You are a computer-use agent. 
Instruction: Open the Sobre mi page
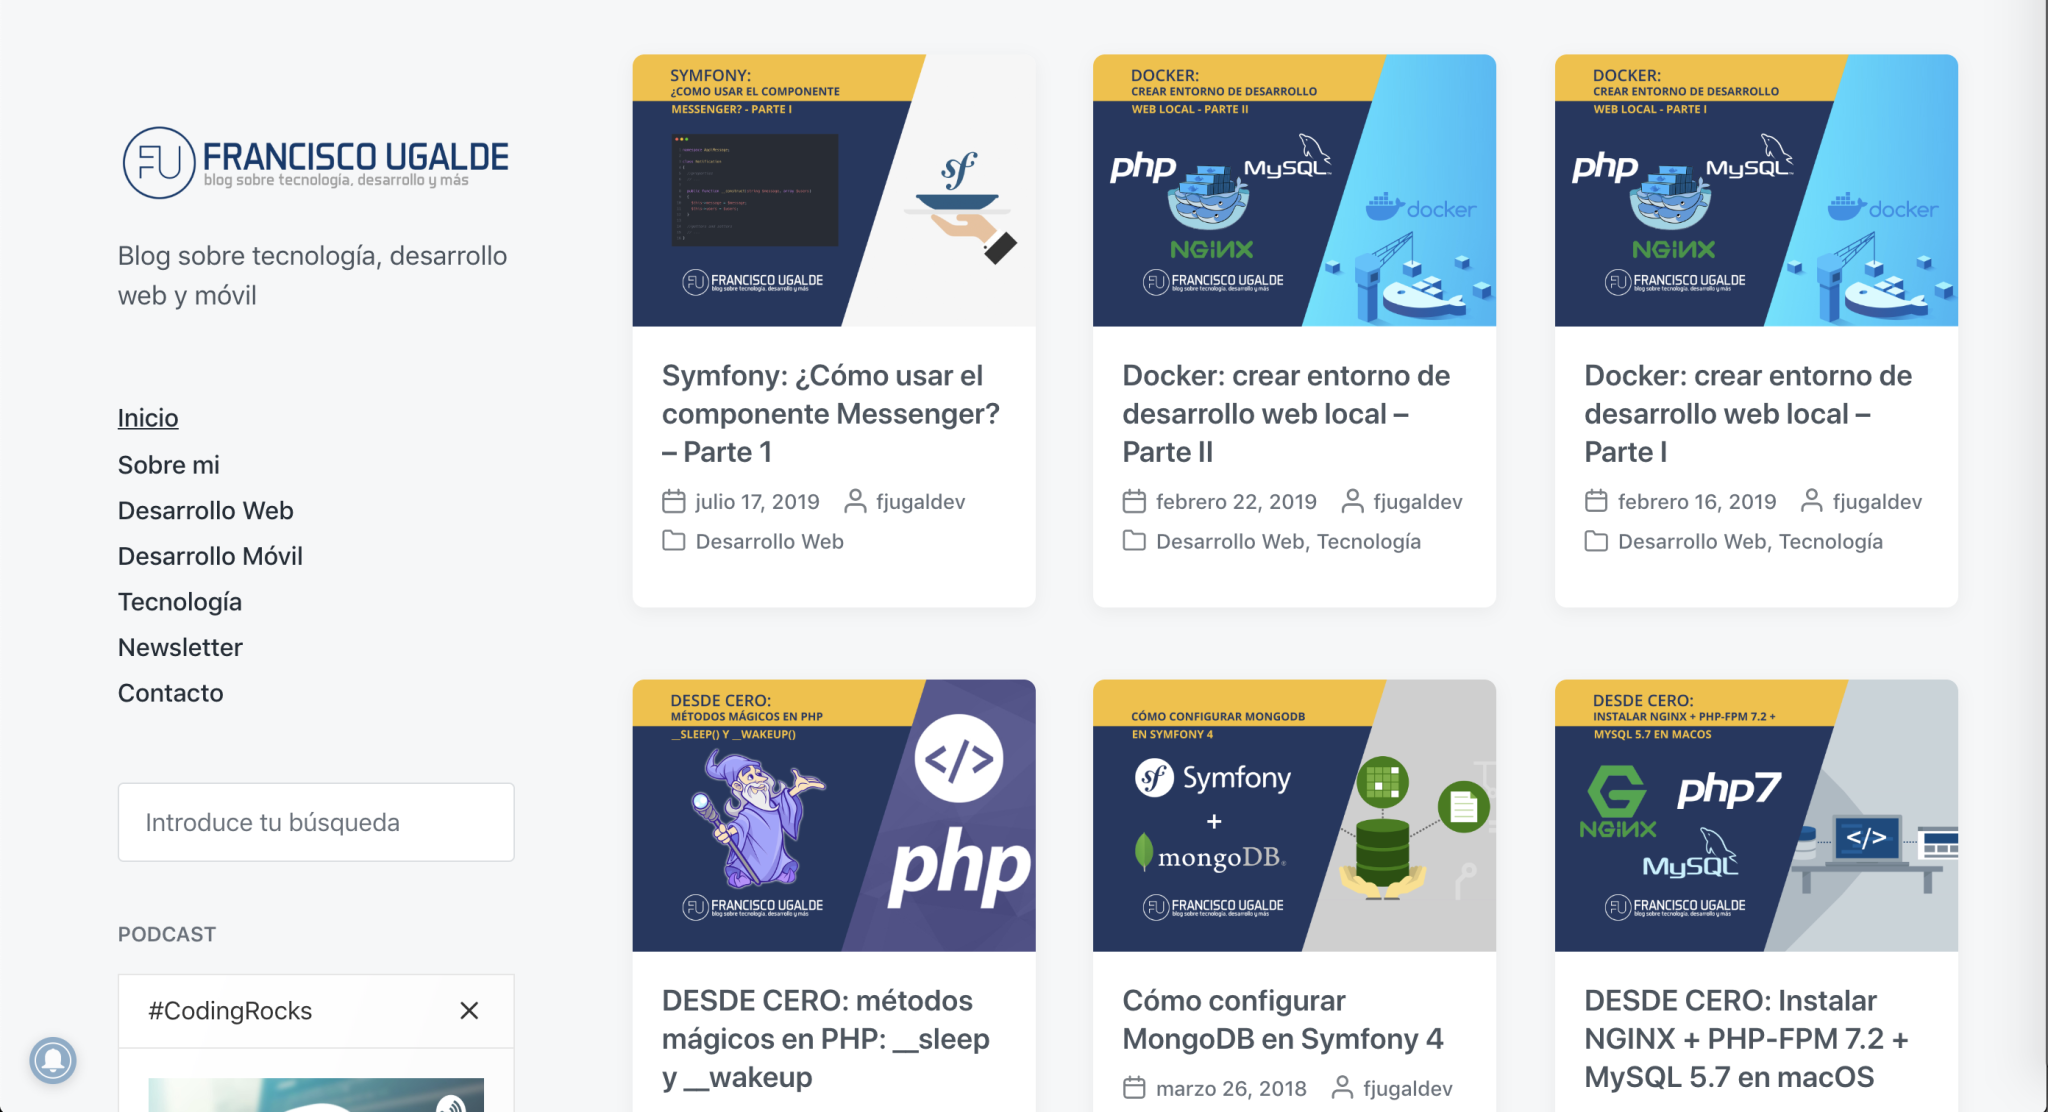click(x=169, y=465)
